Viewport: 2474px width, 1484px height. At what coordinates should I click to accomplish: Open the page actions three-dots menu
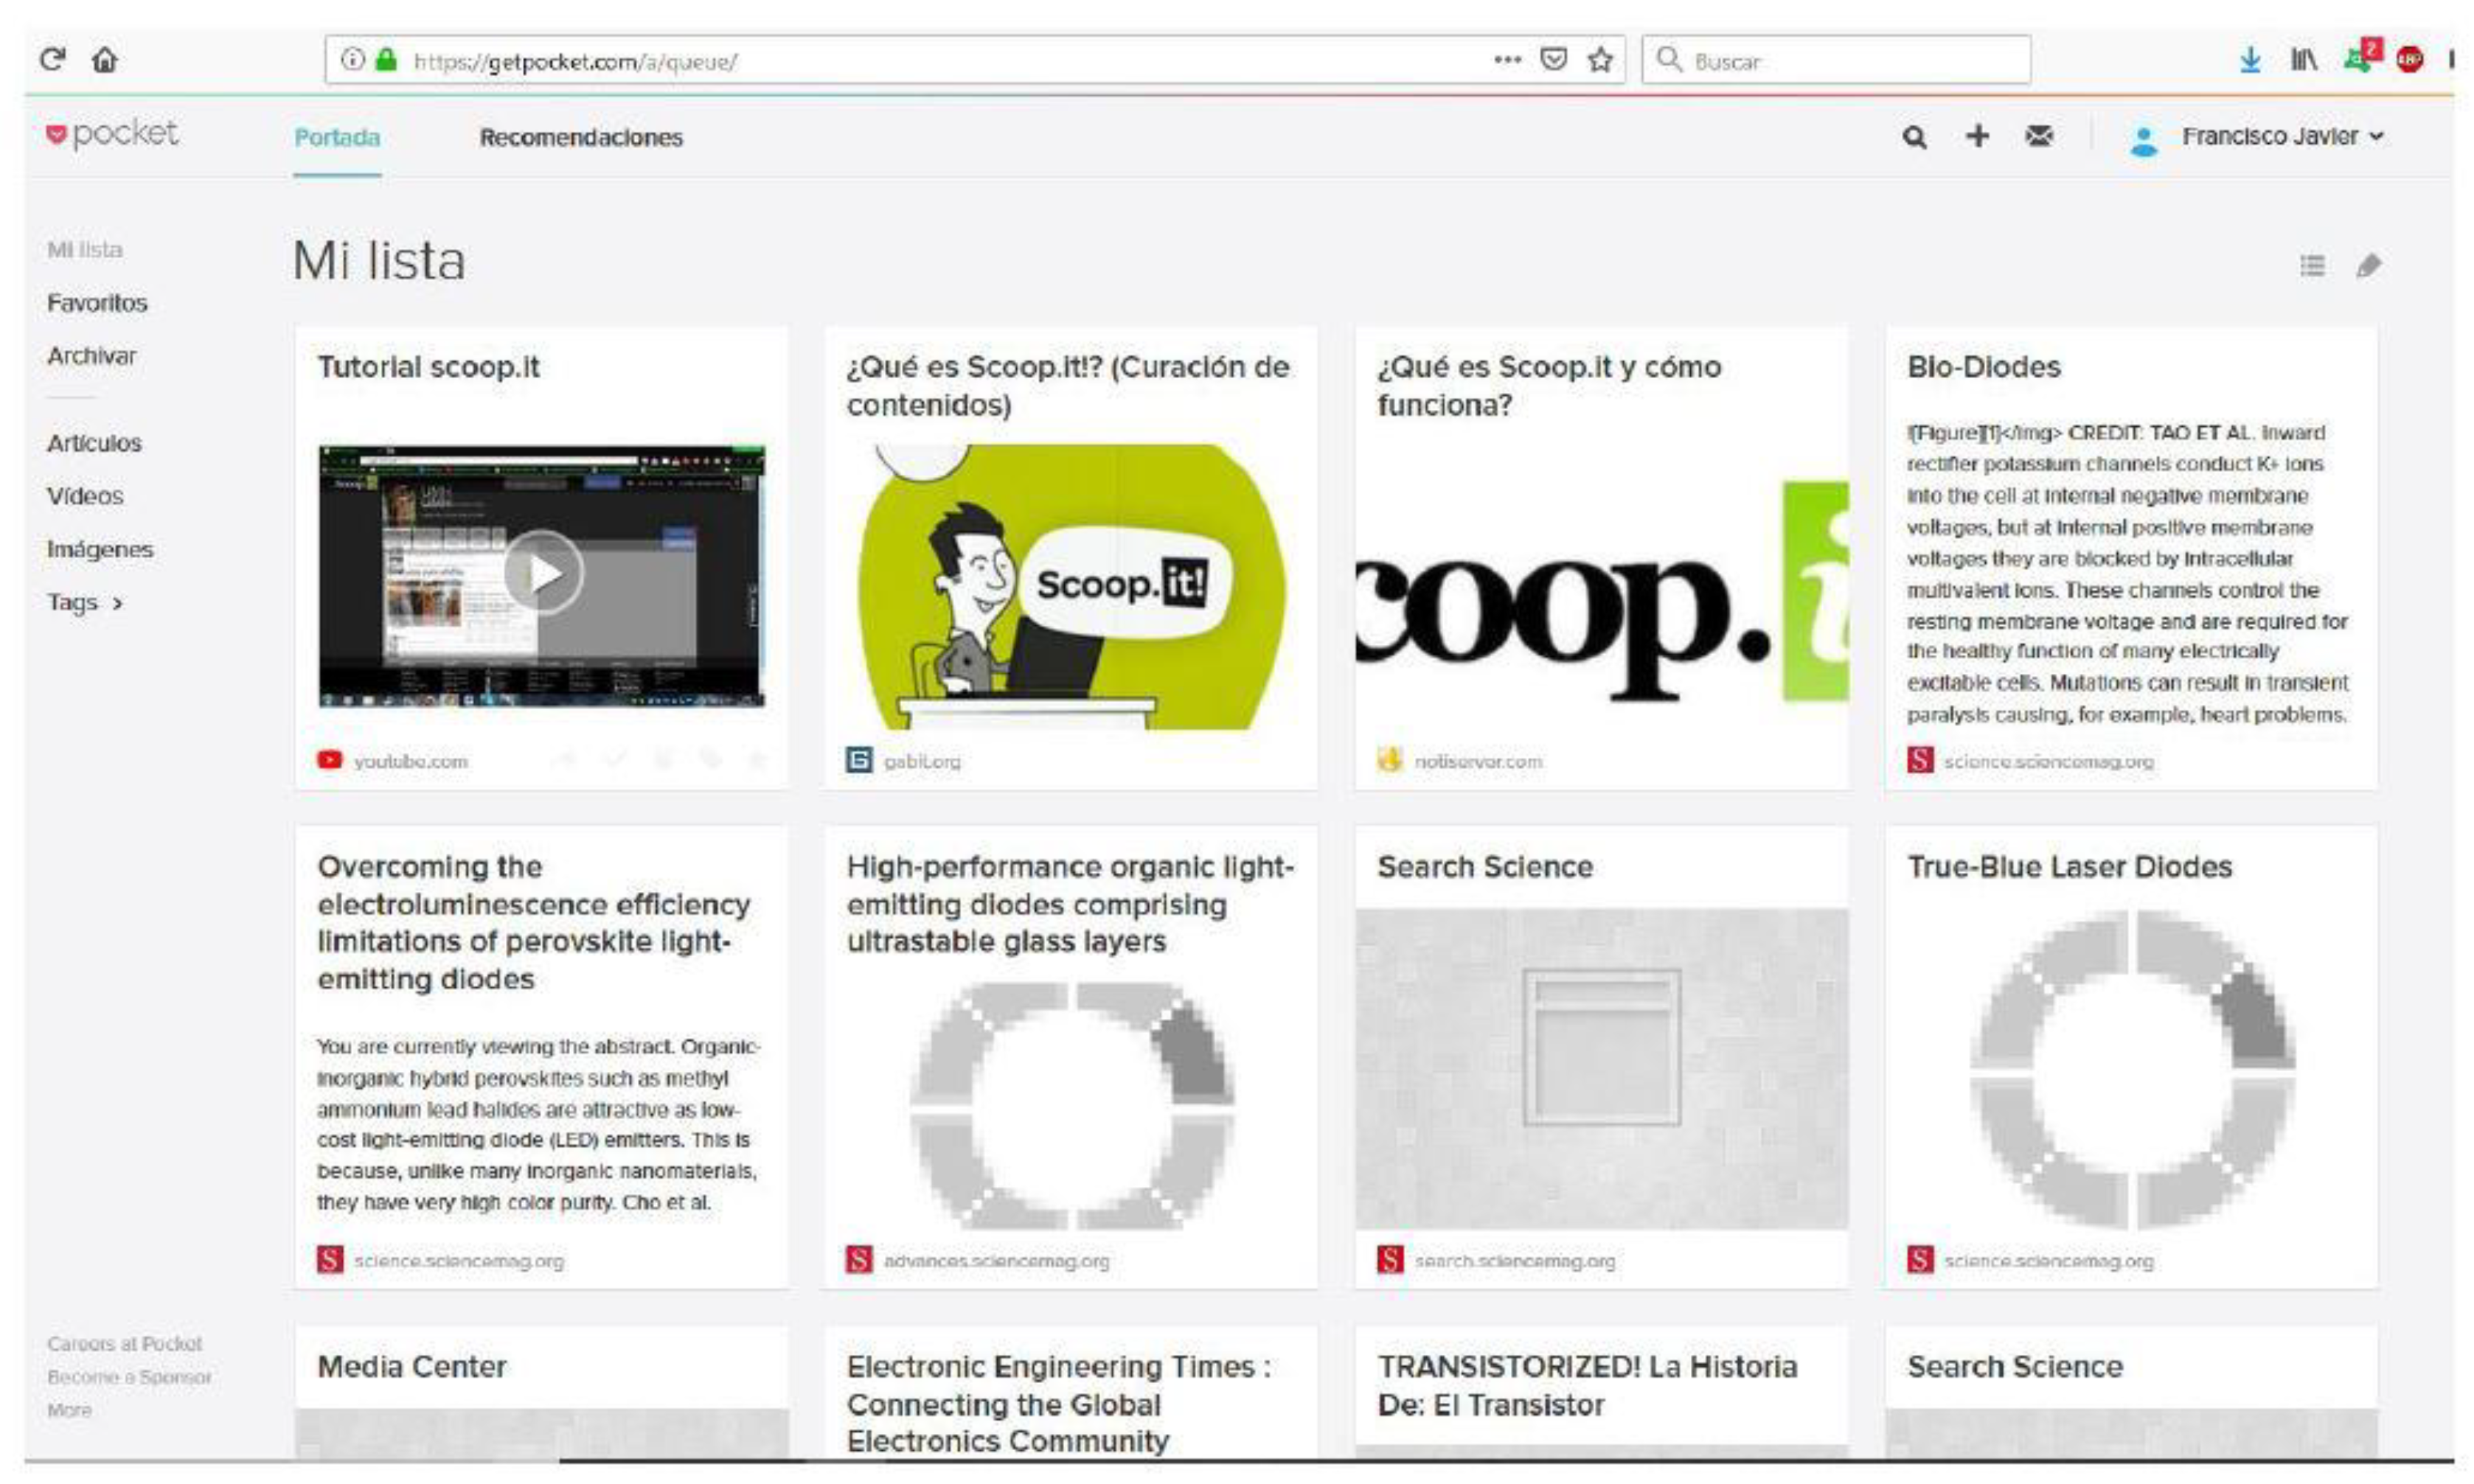tap(1507, 60)
